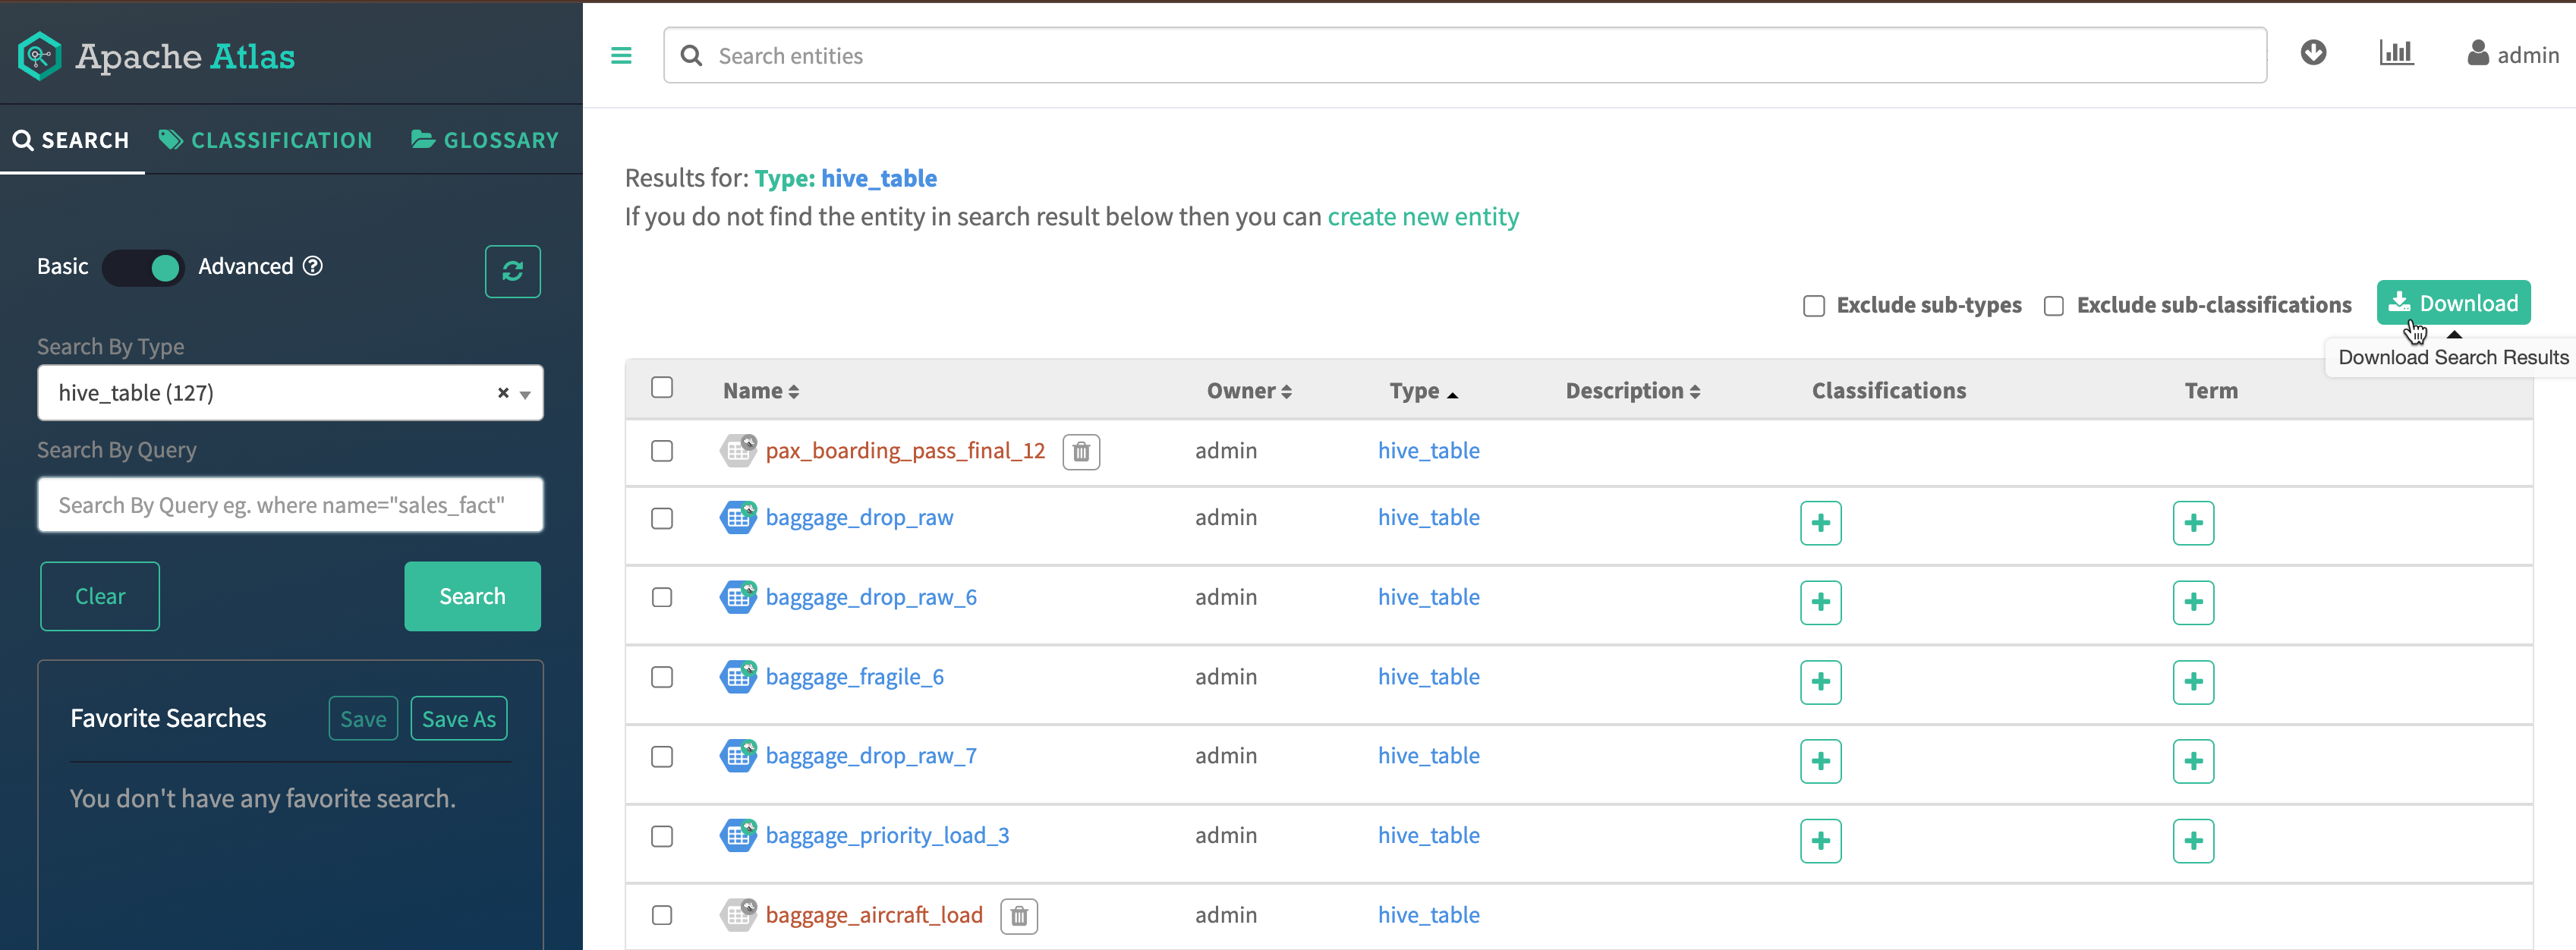The height and width of the screenshot is (950, 2576).
Task: Open the hive_table type dropdown arrow
Action: (x=525, y=394)
